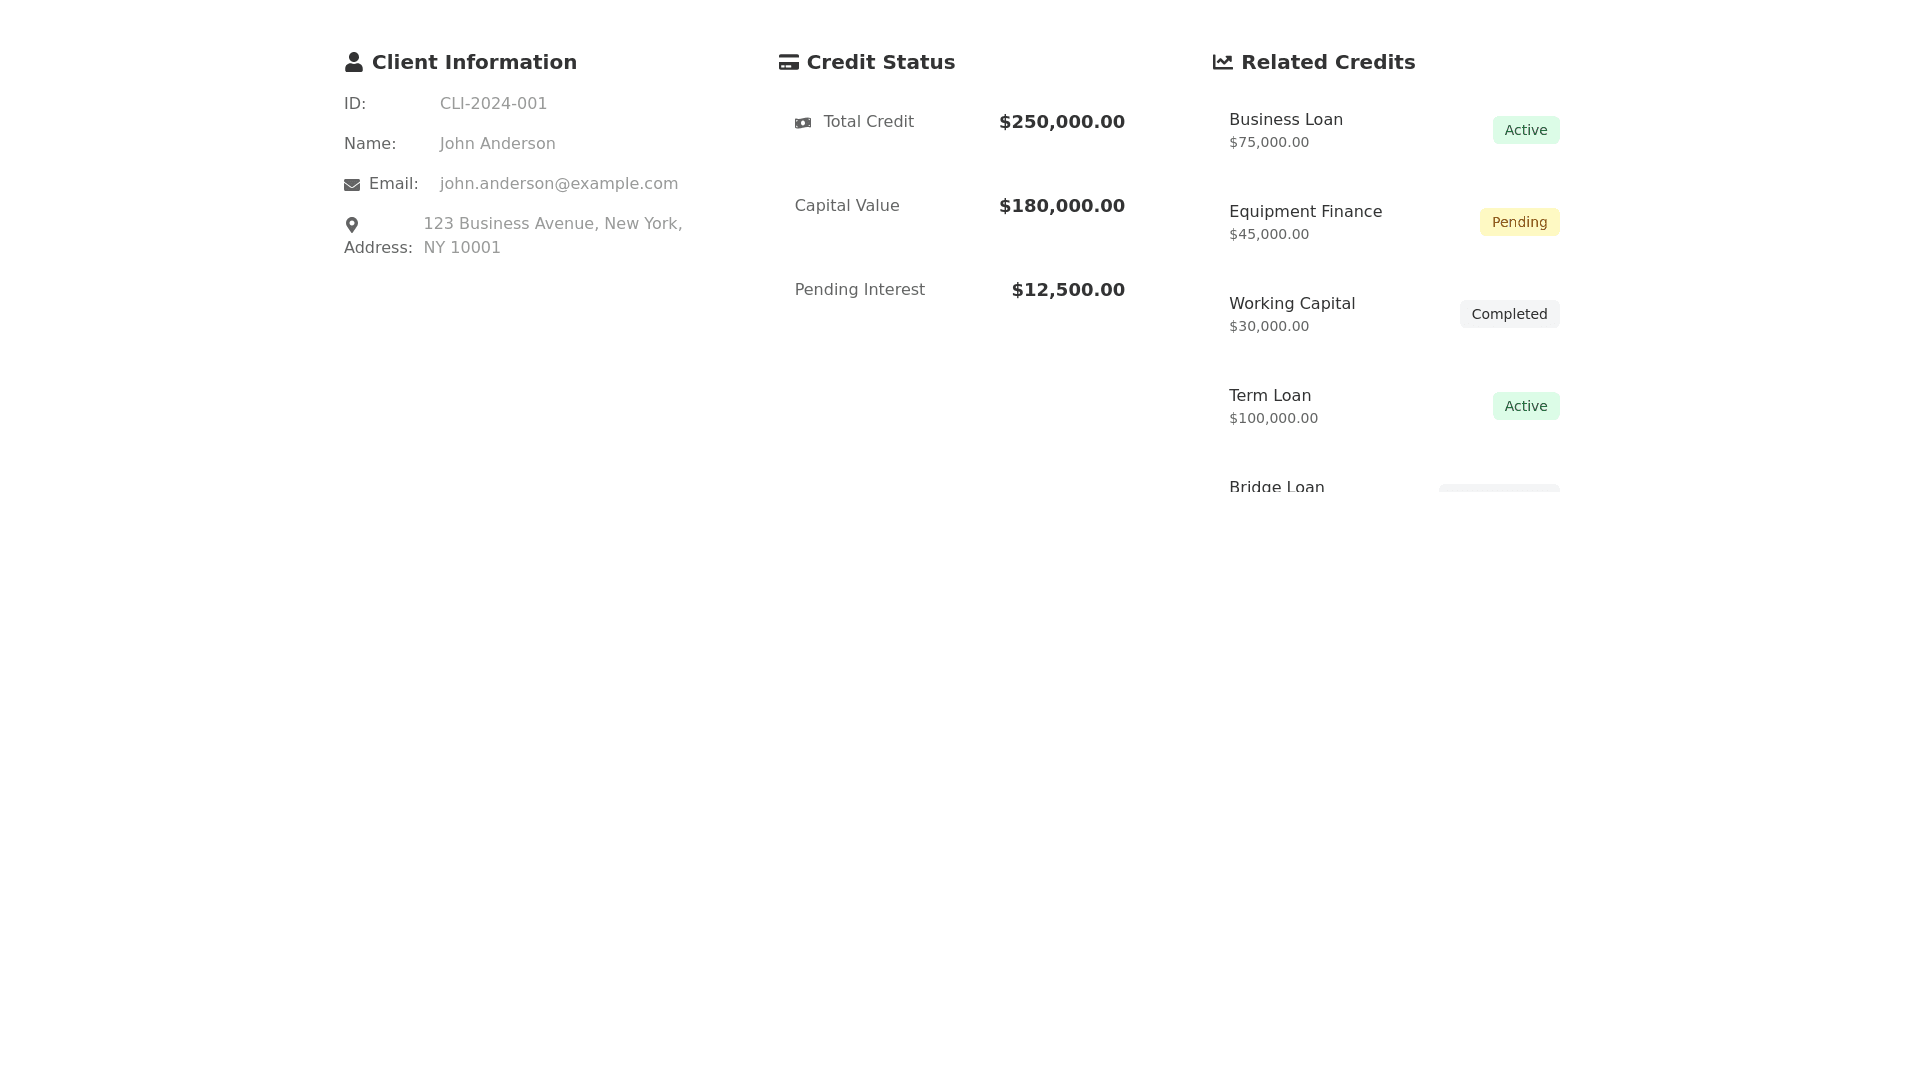1920x1080 pixels.
Task: Click the Pending badge on Equipment Finance
Action: pos(1518,222)
